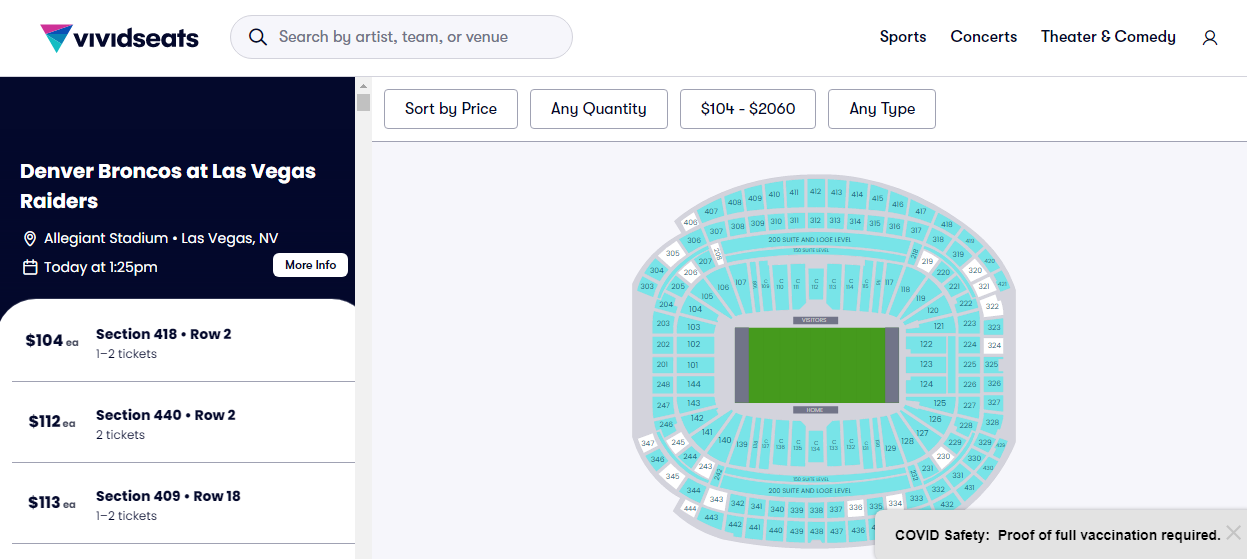
Task: Click the Vivid Seats logo
Action: click(x=119, y=38)
